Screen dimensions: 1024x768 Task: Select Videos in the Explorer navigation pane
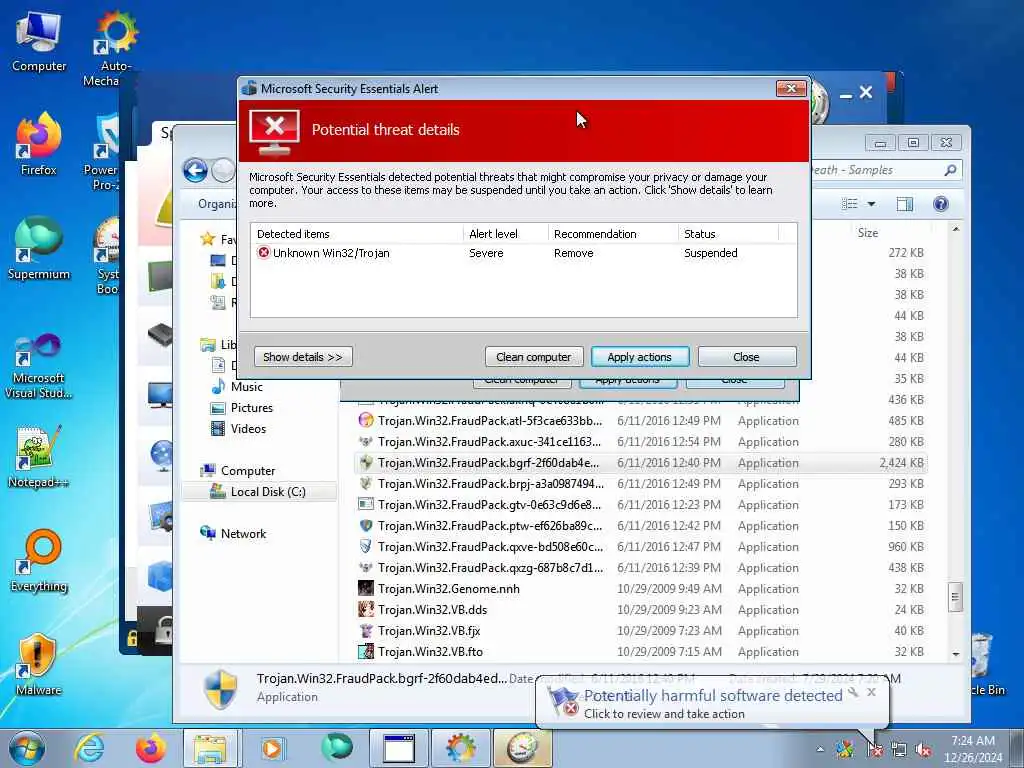(x=238, y=428)
